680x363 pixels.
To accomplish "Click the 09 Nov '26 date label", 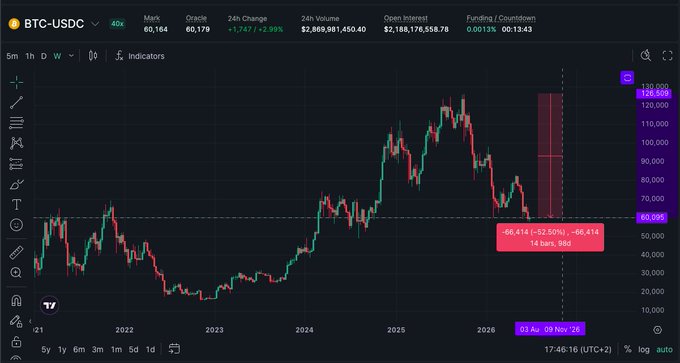I will (x=562, y=329).
